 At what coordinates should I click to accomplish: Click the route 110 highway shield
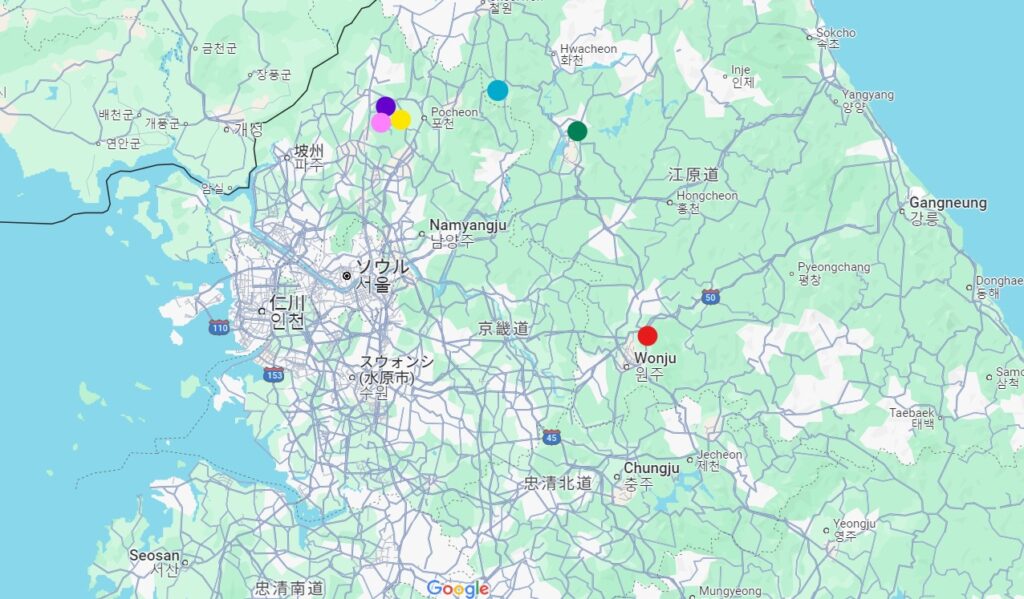tap(219, 326)
